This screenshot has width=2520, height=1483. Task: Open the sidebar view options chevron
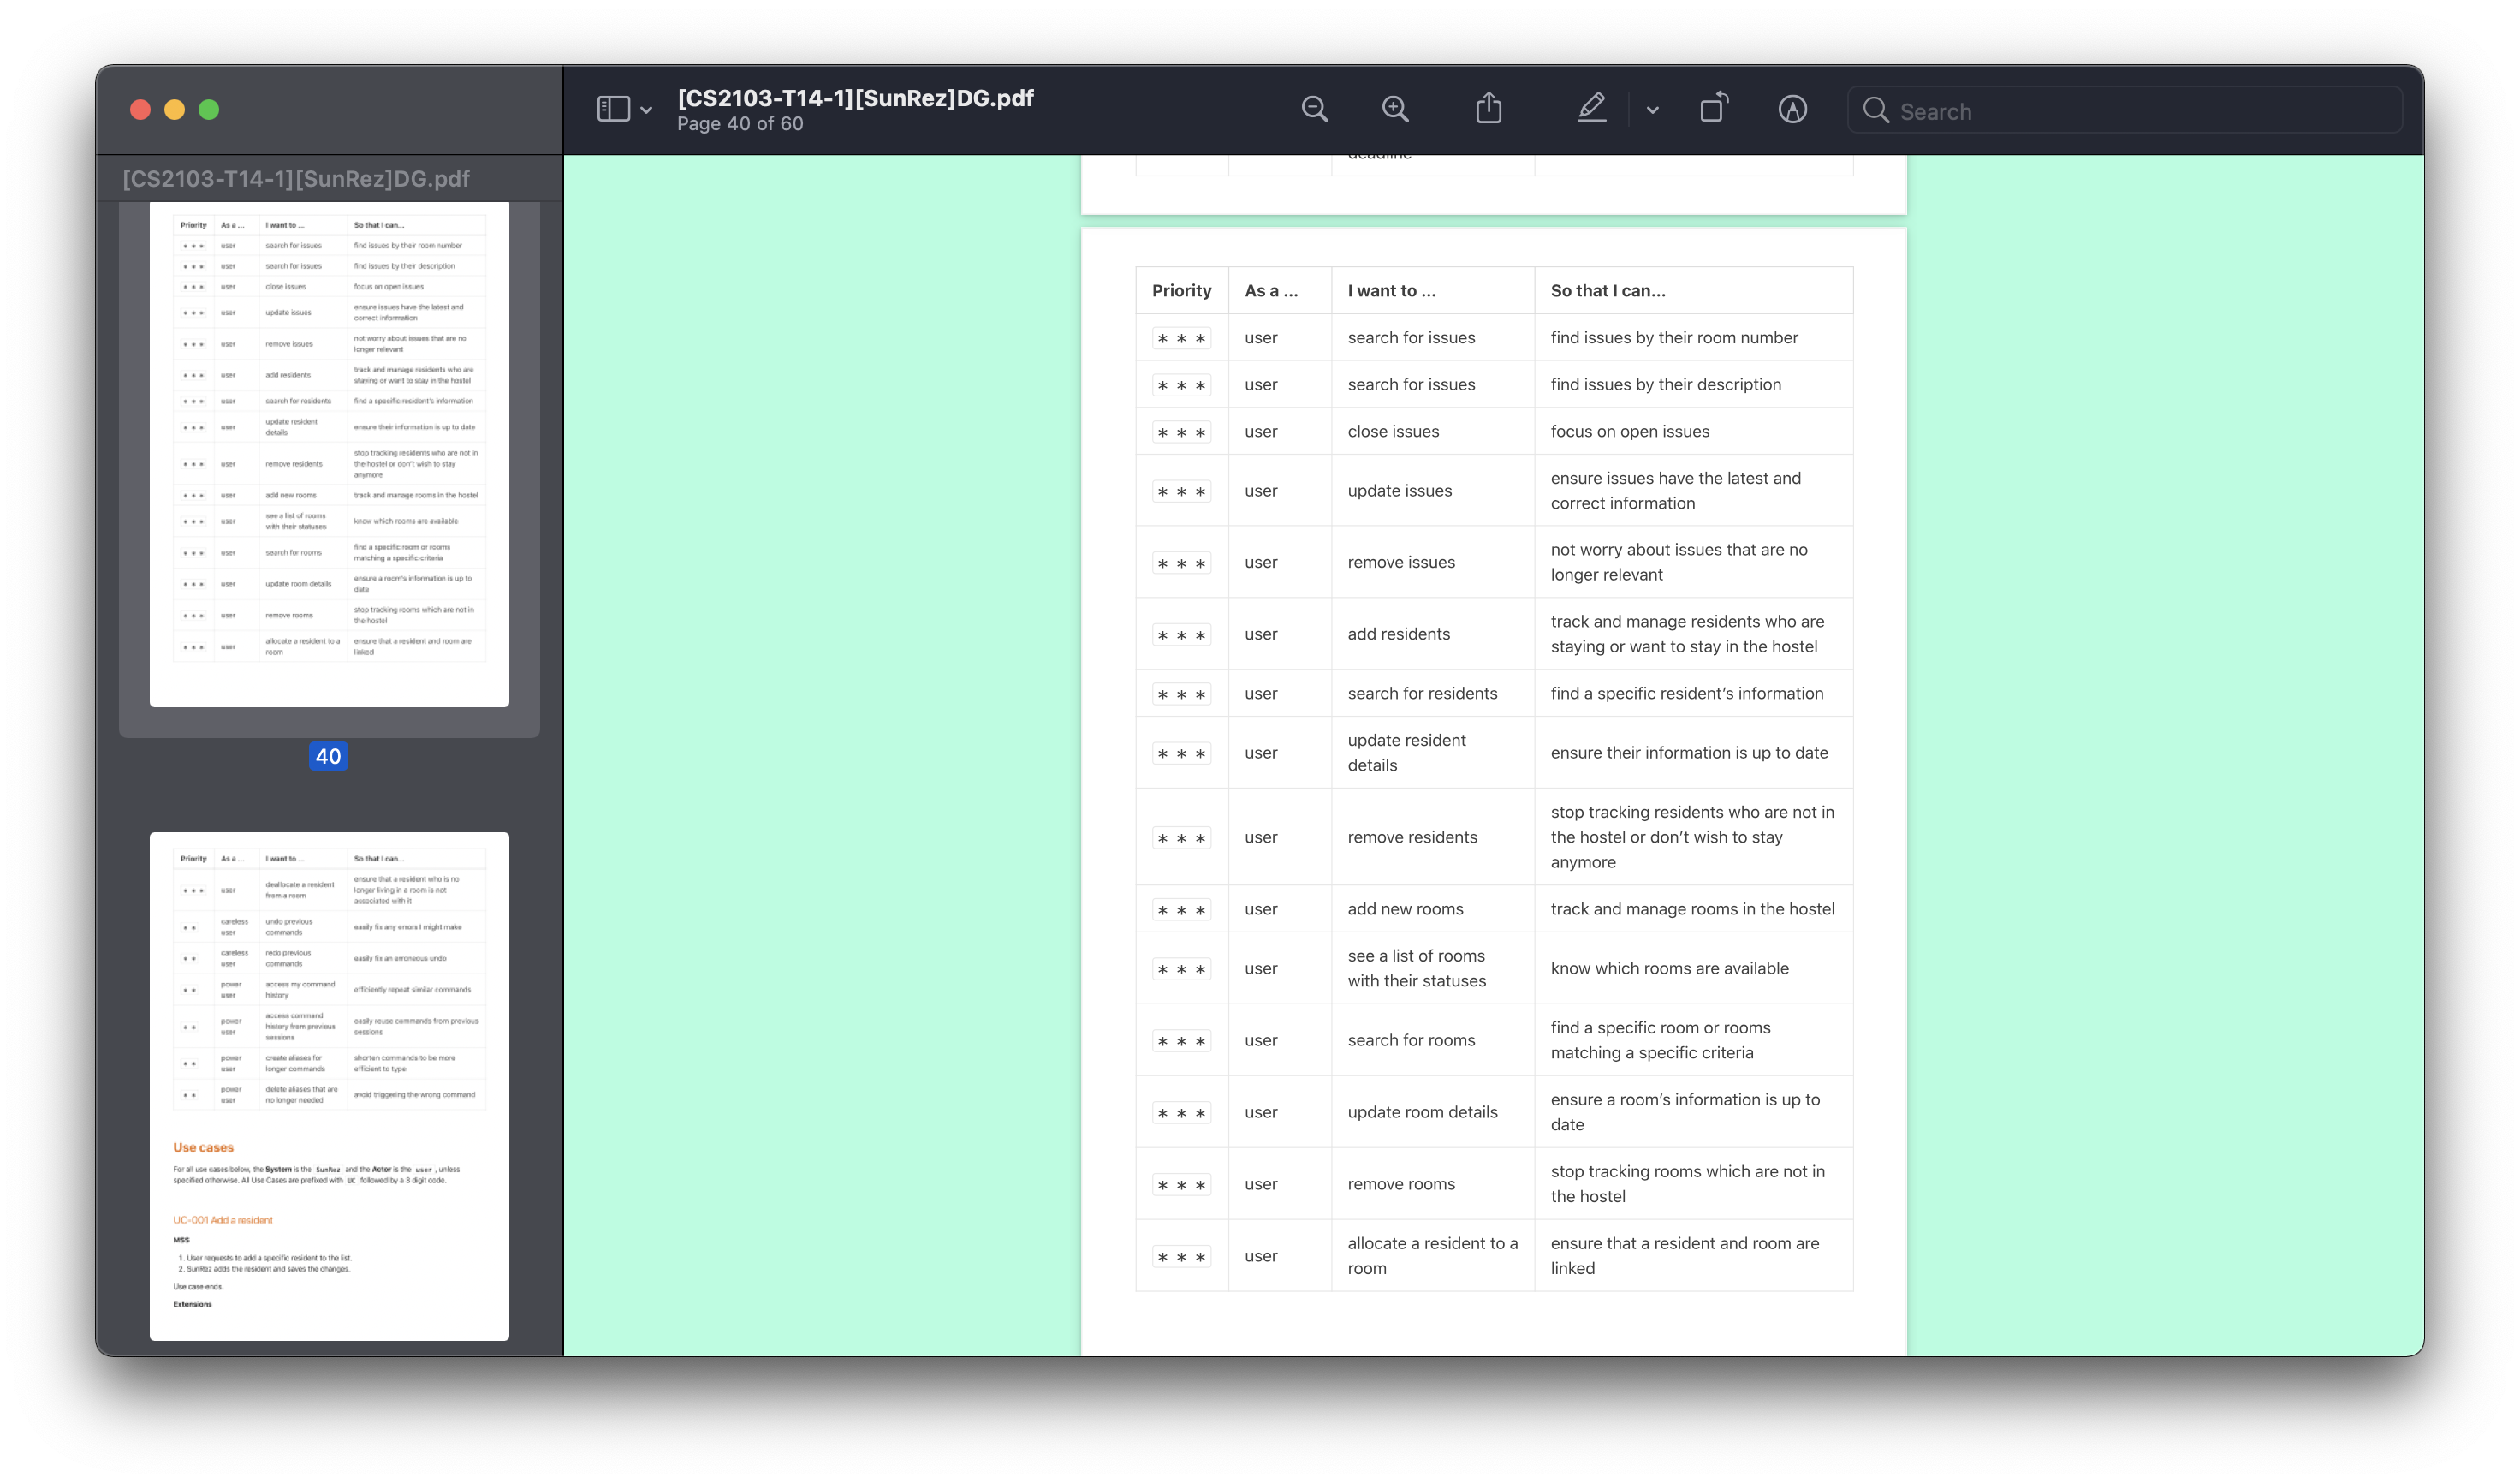click(x=647, y=110)
